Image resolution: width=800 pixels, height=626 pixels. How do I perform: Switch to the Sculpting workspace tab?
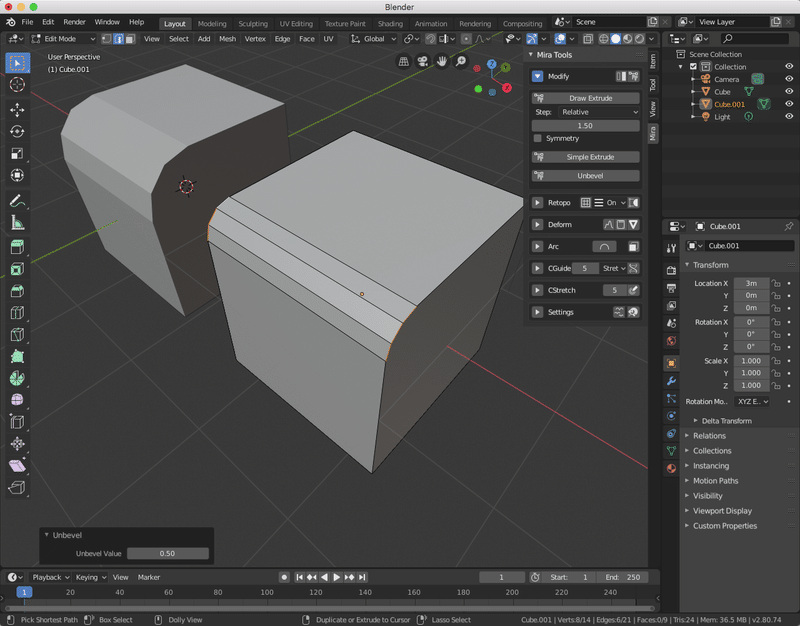(252, 23)
